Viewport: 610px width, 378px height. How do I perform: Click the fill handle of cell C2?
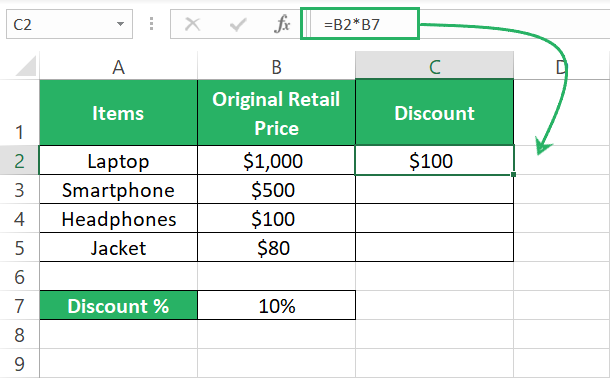click(514, 175)
